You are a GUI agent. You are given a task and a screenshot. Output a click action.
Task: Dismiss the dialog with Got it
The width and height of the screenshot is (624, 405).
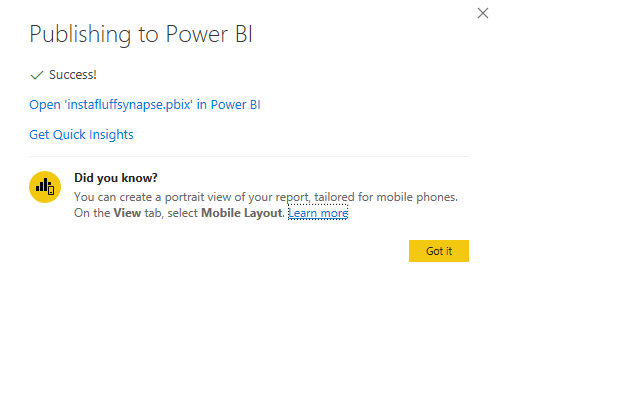tap(439, 251)
